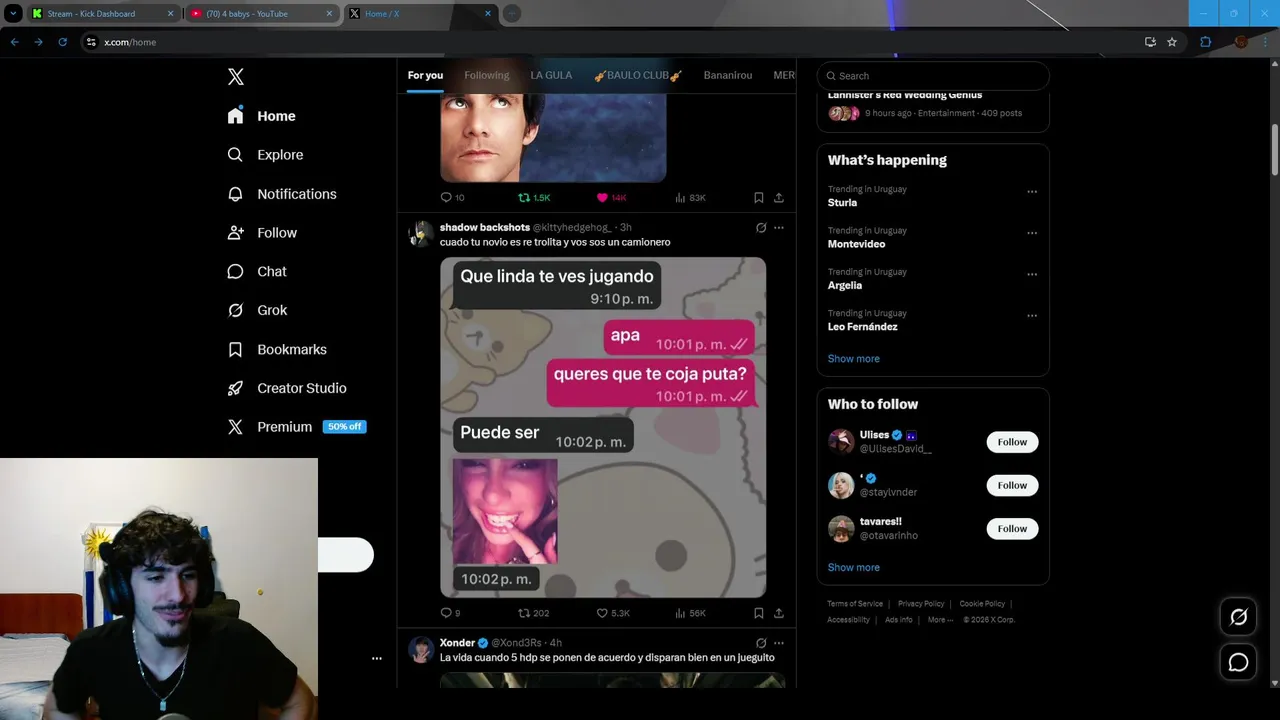Bookmark the shadow backshots post

coord(759,613)
